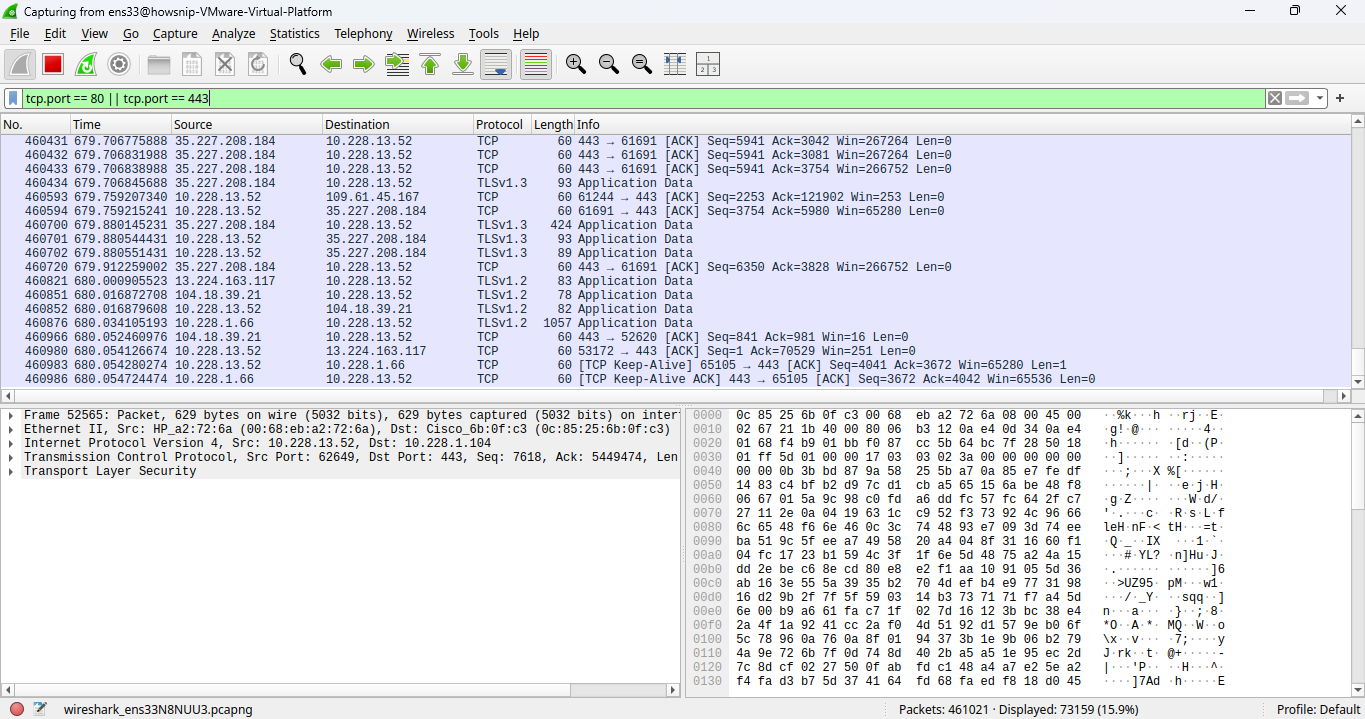Click wireshark_ens33N8NUU3.pcapng in status bar
Screen dimensions: 1365x719
(x=158, y=709)
